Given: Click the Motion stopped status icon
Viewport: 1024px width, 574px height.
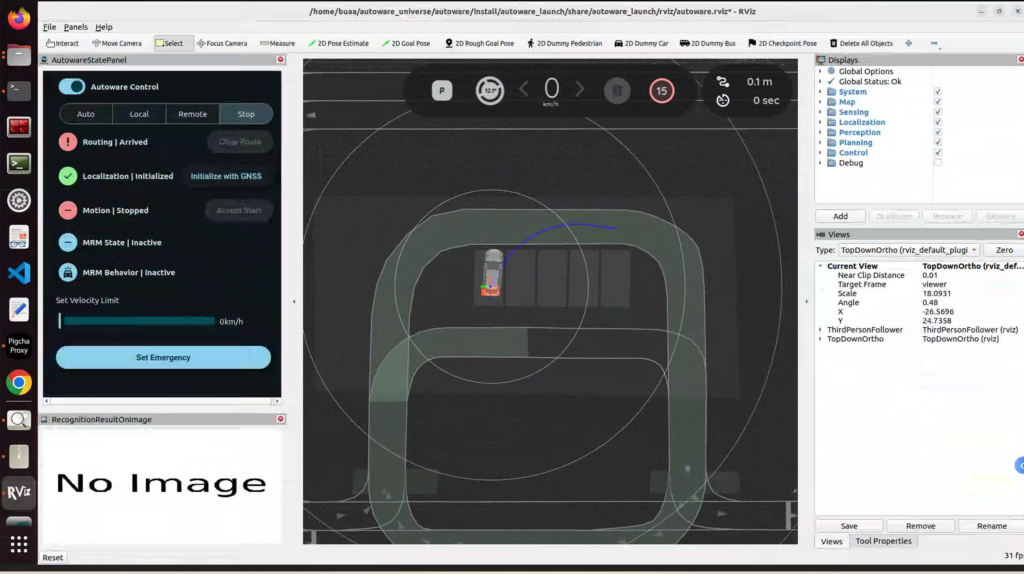Looking at the screenshot, I should pyautogui.click(x=68, y=210).
